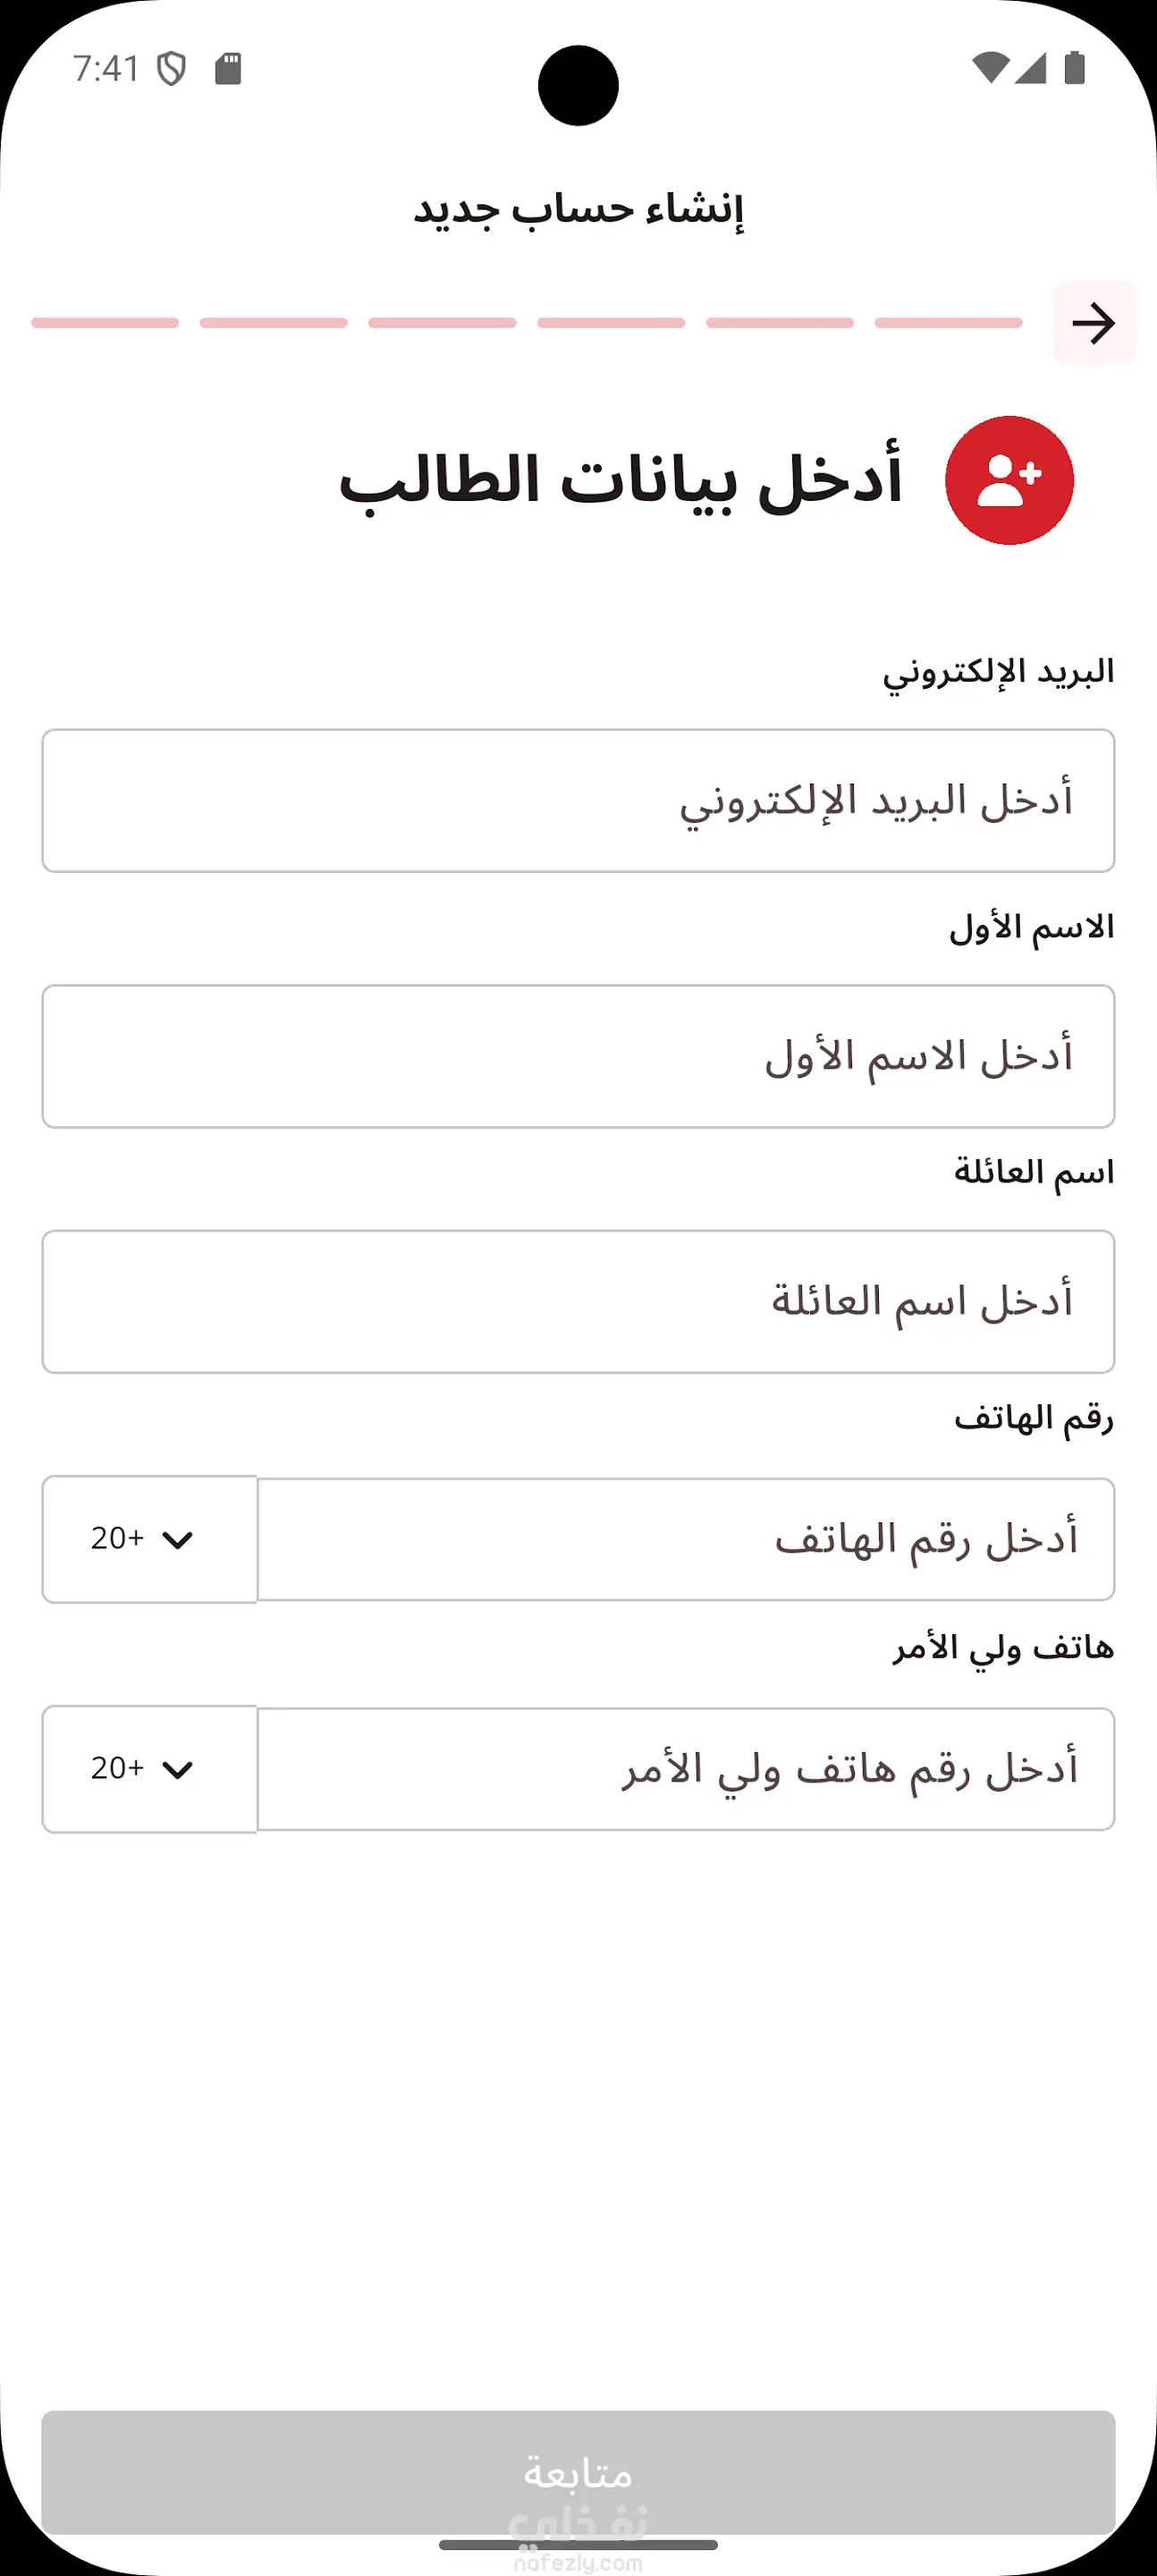
Task: Click the guardian phone number input field
Action: pyautogui.click(x=686, y=1769)
